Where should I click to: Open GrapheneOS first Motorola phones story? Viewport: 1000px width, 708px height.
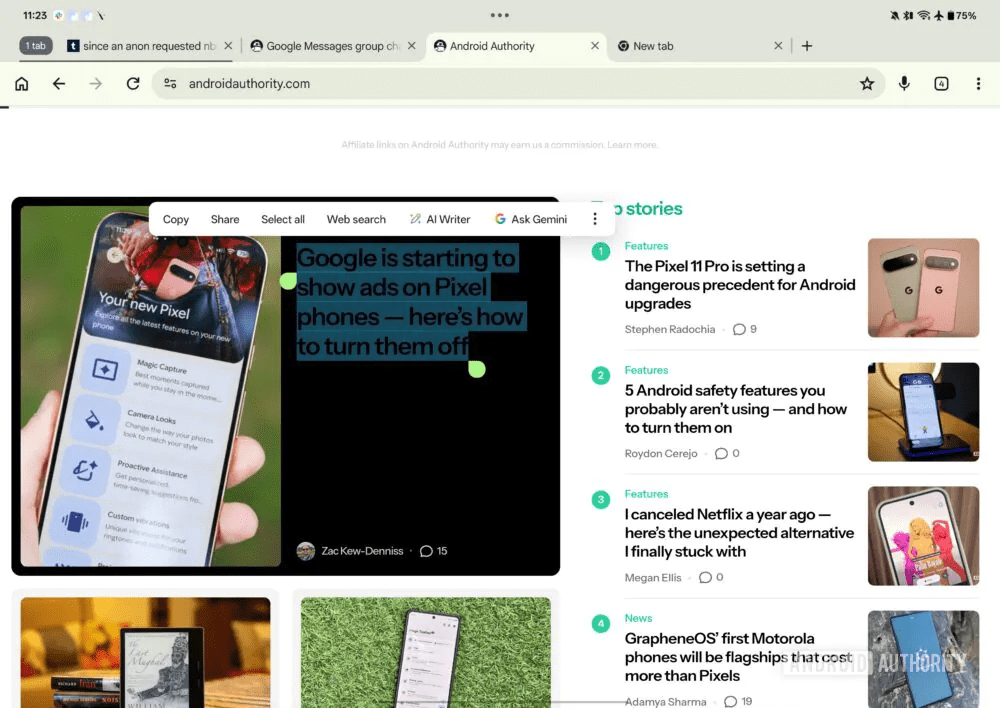tap(738, 657)
